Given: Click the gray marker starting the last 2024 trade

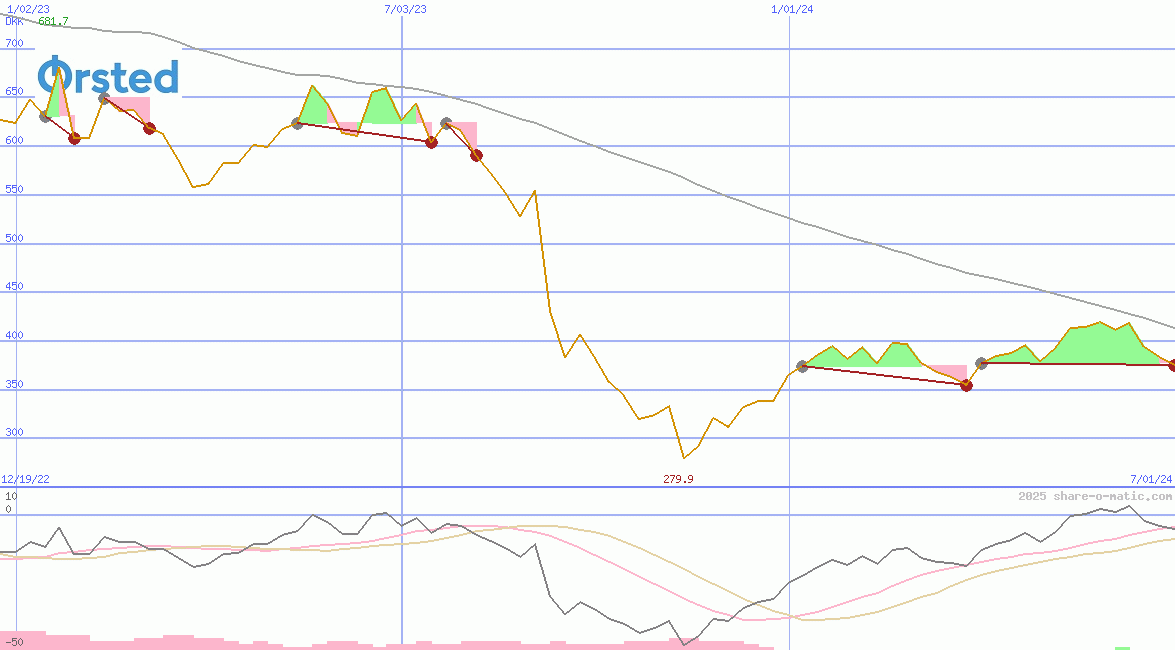Looking at the screenshot, I should point(981,363).
